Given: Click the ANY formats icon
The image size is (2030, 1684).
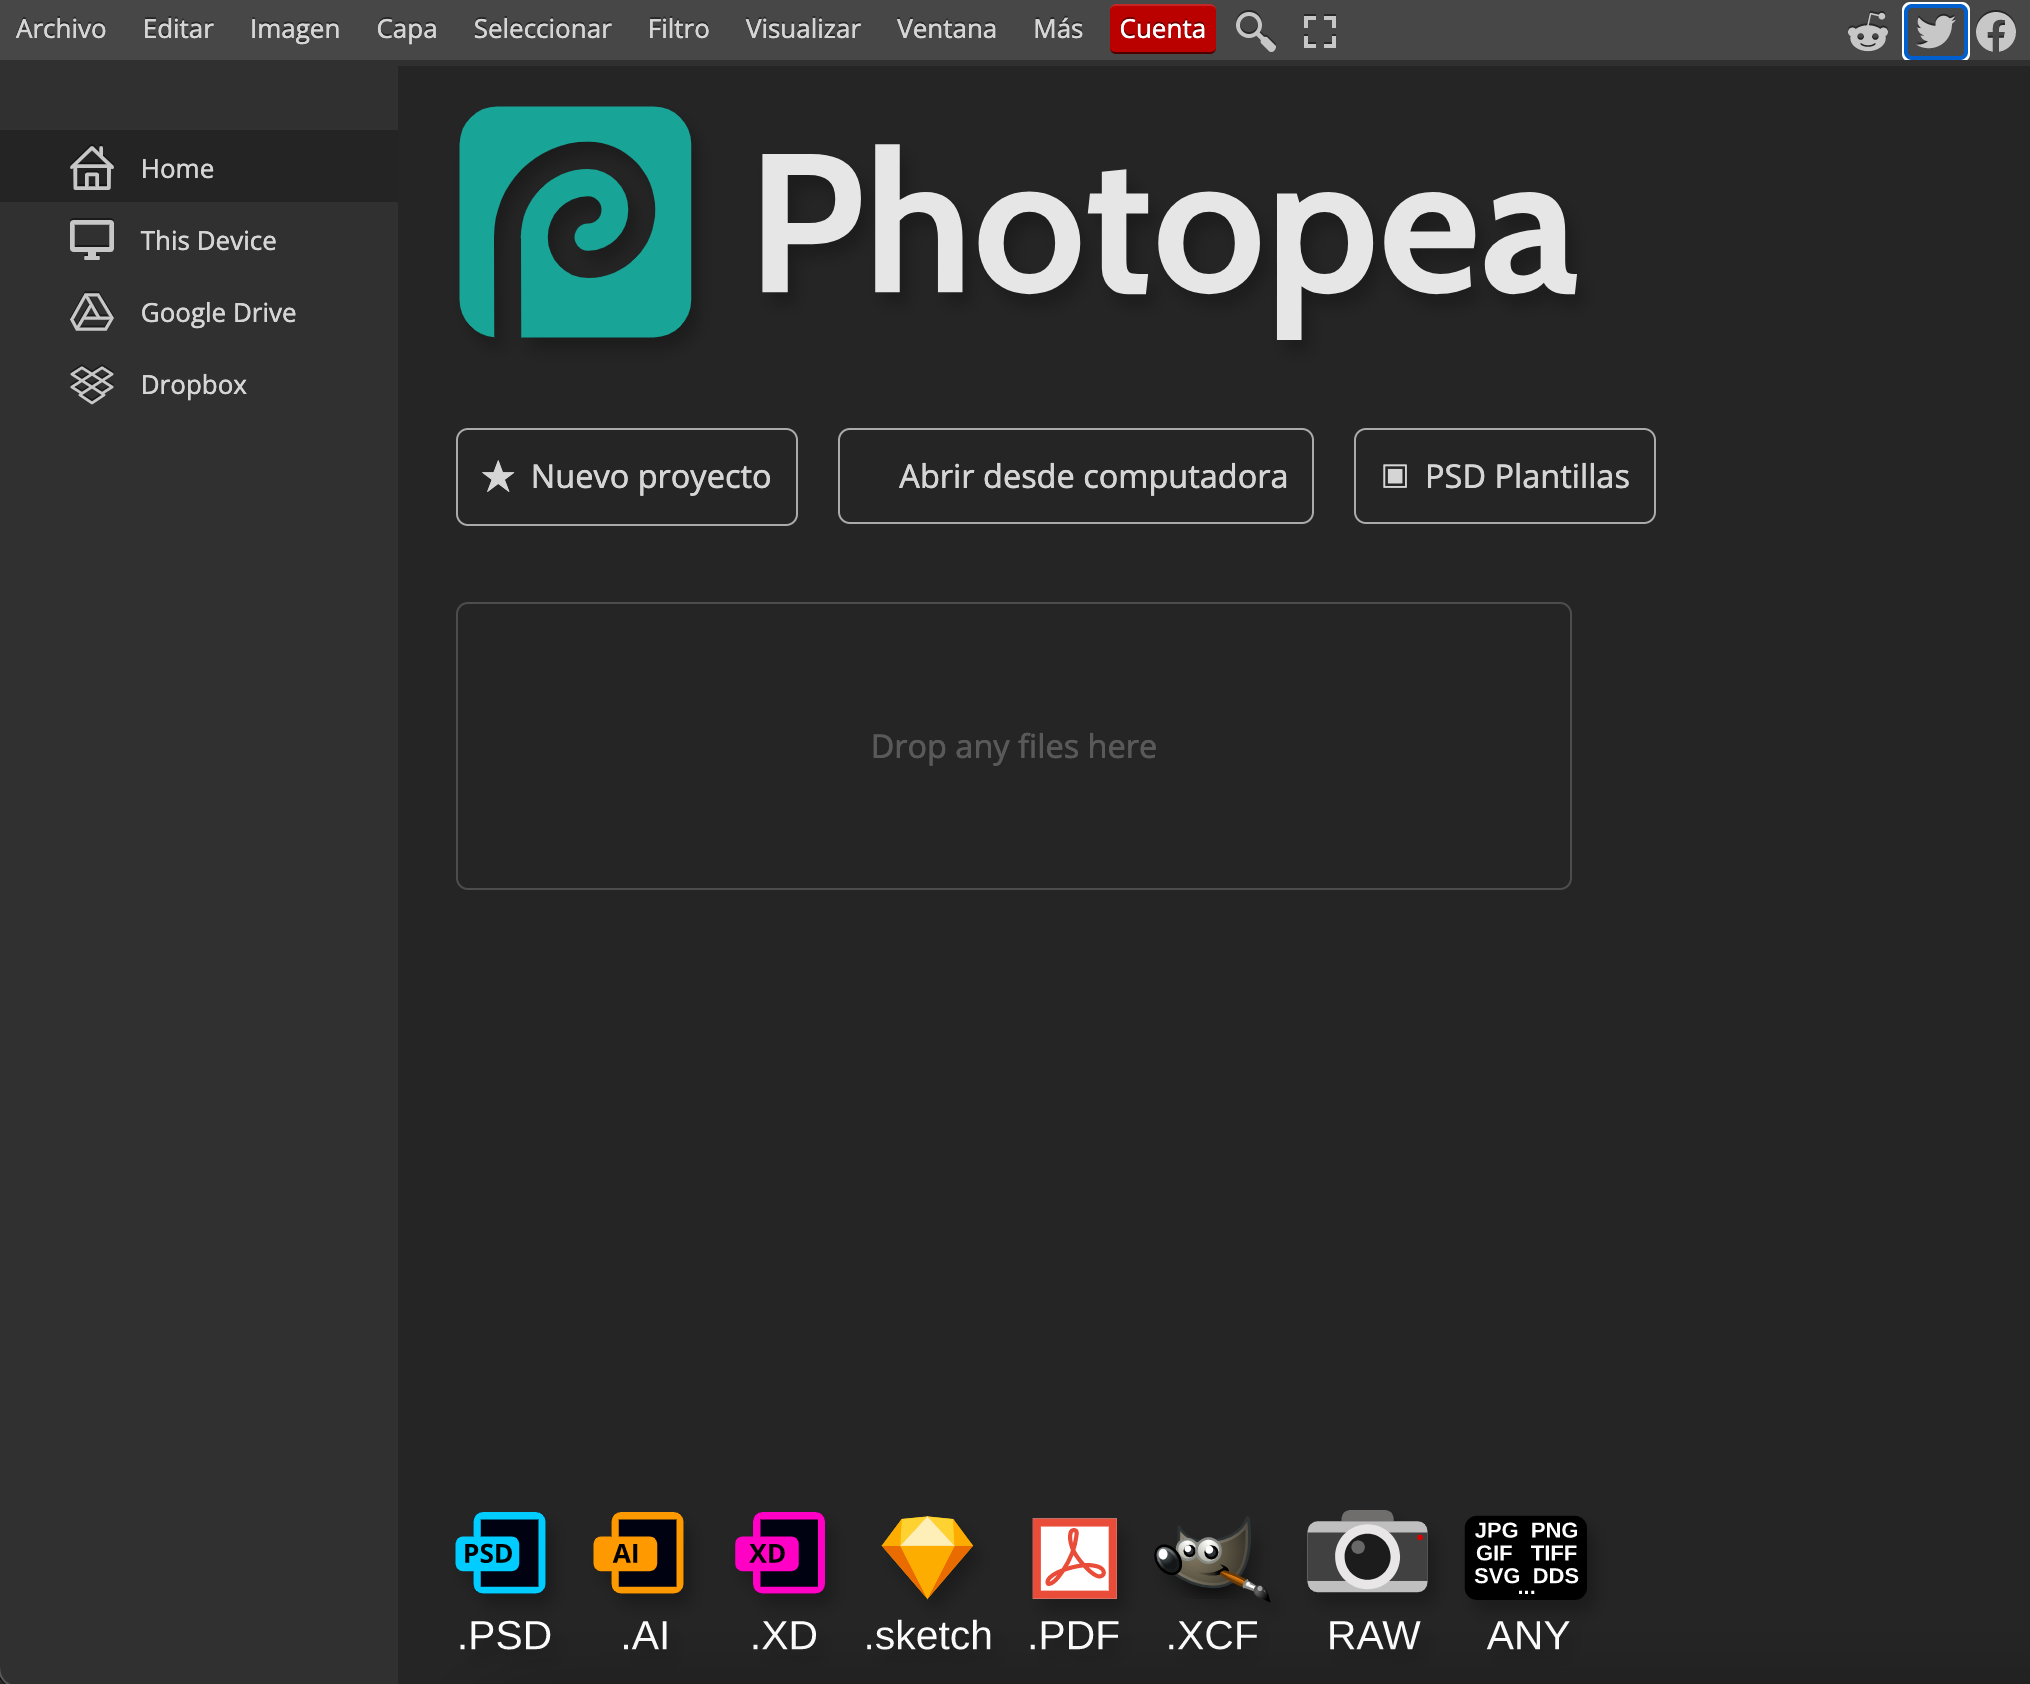Looking at the screenshot, I should [1526, 1557].
